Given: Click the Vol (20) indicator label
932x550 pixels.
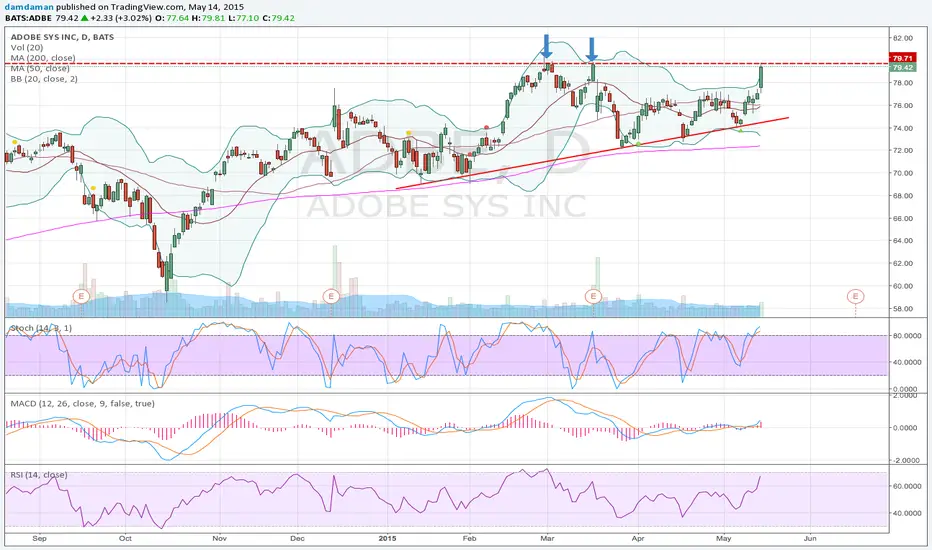Looking at the screenshot, I should coord(26,48).
